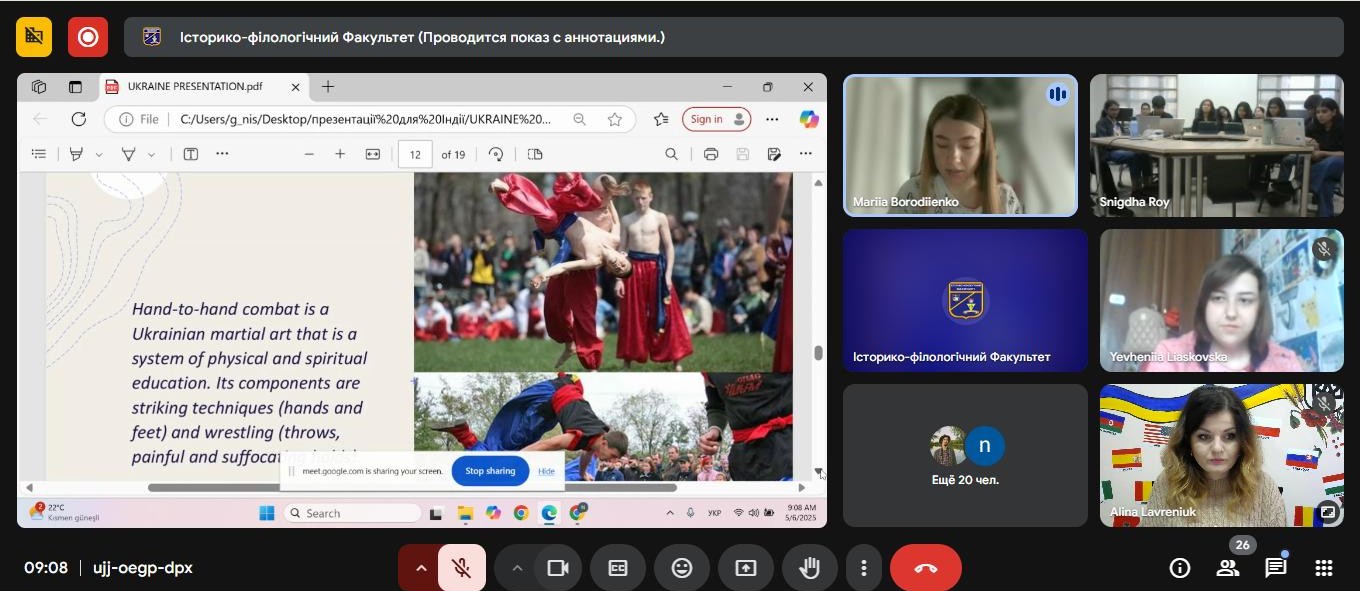
Task: Open meeting details info icon
Action: pos(1180,568)
